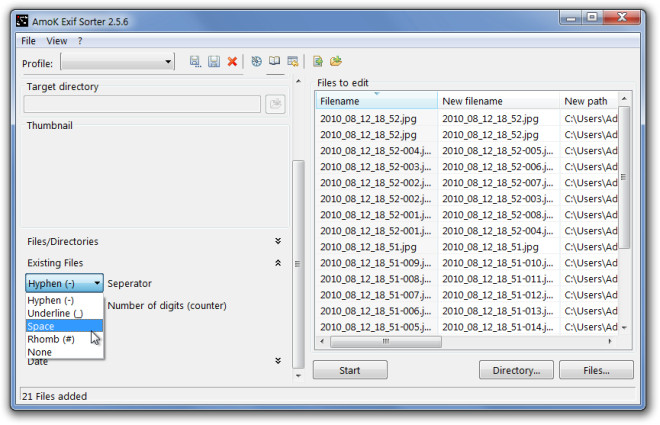Click the AmoK Exif Sorter title bar icon
The height and width of the screenshot is (425, 660).
point(22,21)
